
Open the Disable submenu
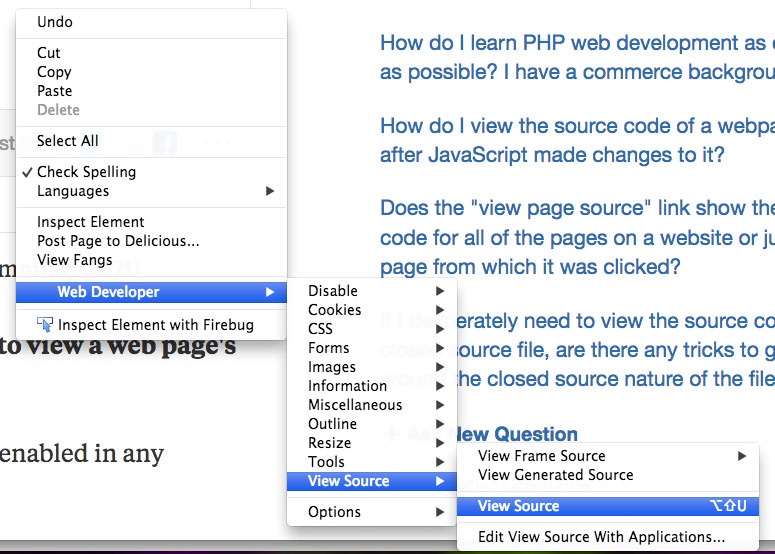372,291
